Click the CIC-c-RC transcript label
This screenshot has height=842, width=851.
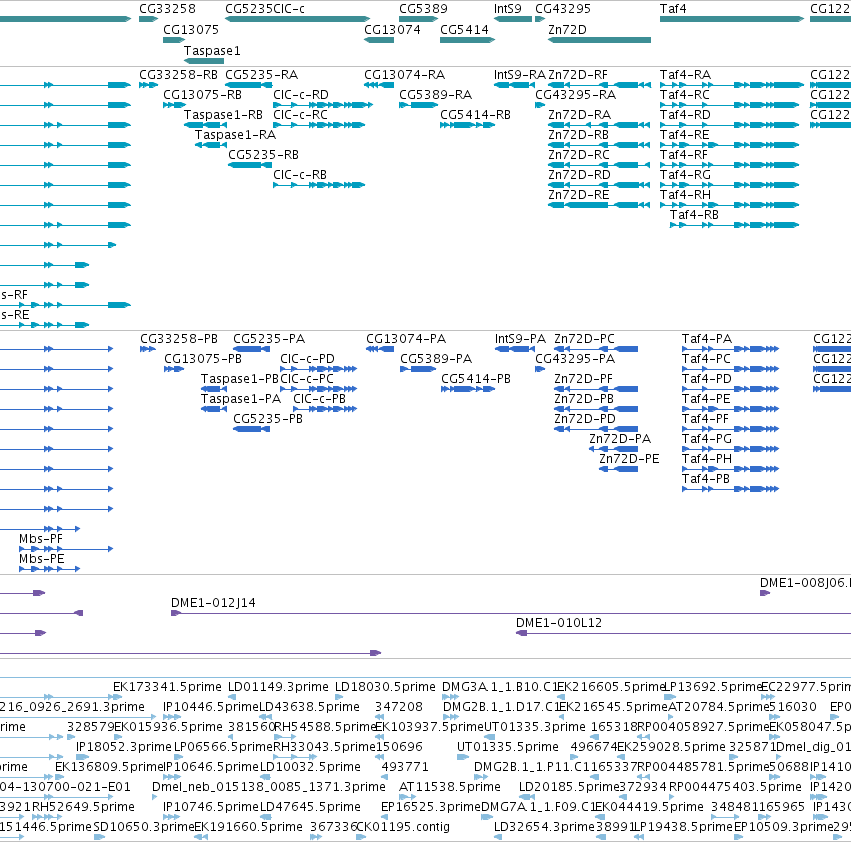click(x=300, y=115)
